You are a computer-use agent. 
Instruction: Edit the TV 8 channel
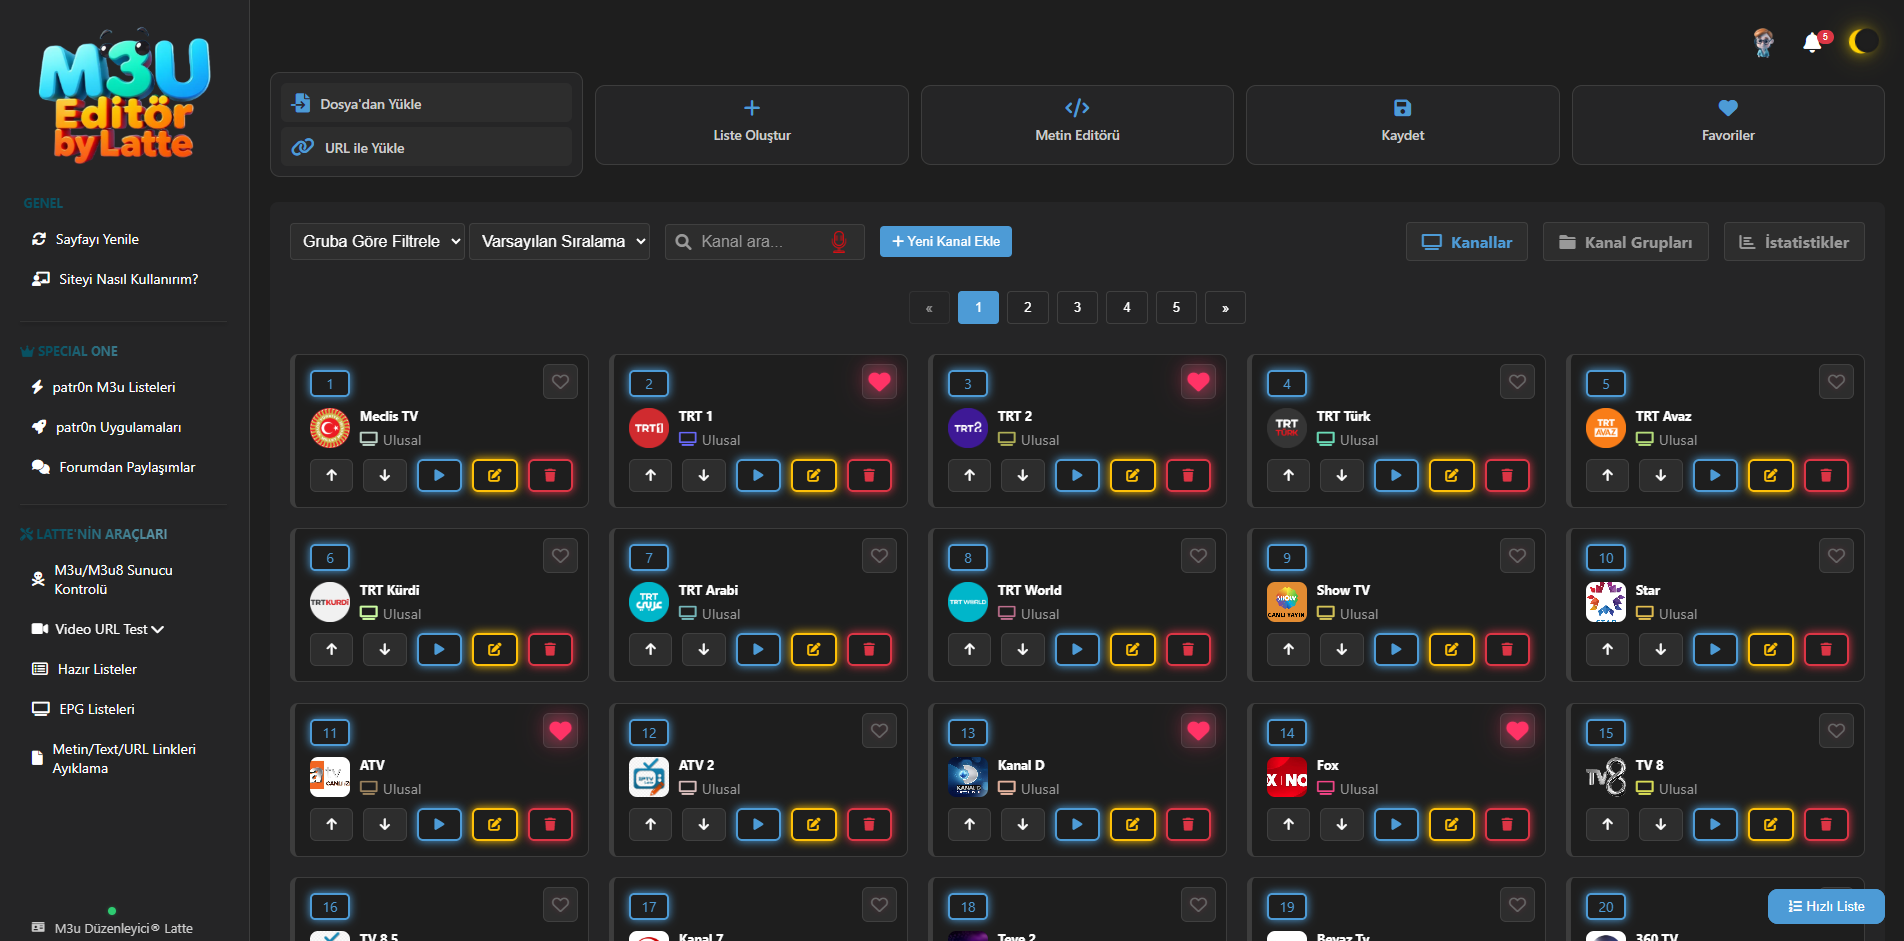1770,824
